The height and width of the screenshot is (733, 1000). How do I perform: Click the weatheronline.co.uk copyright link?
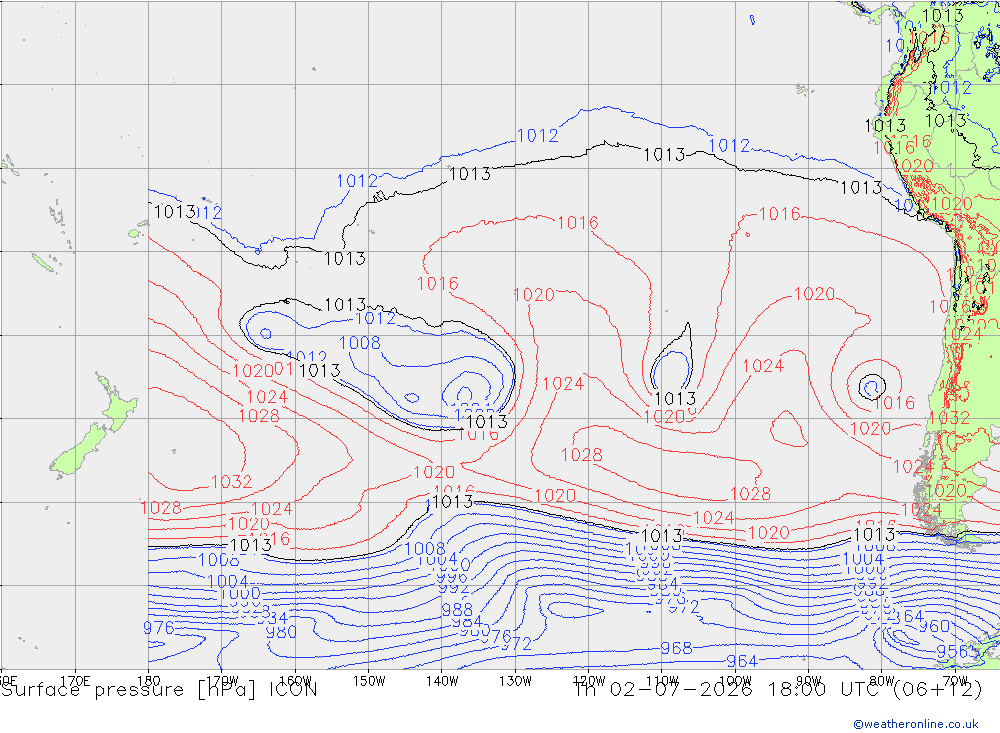[x=916, y=724]
